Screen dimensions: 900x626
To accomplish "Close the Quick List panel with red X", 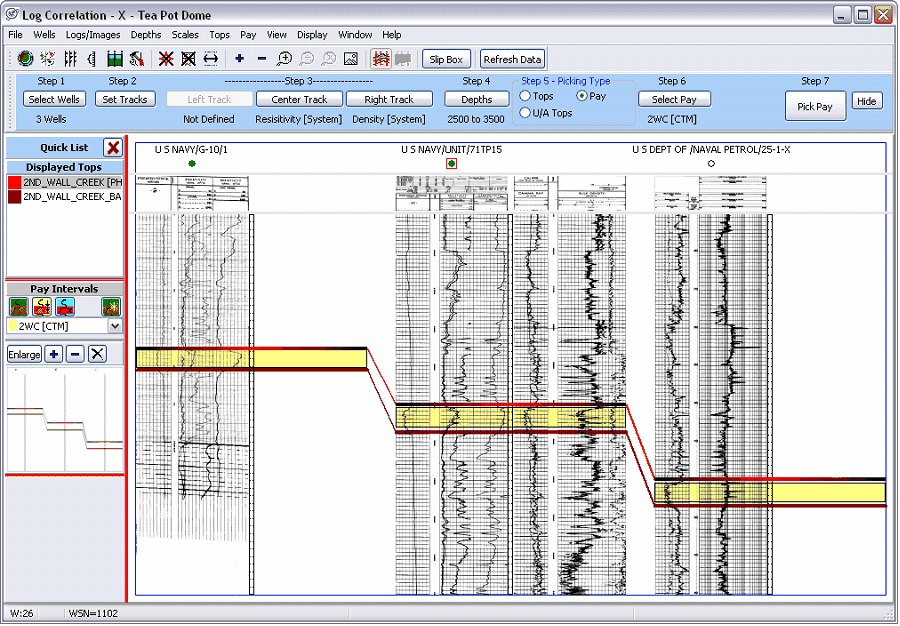I will [113, 147].
